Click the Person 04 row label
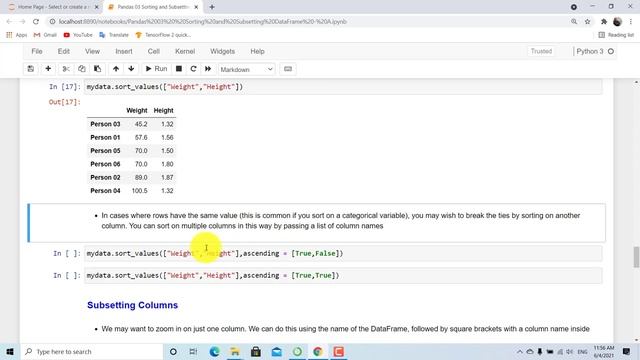Image resolution: width=640 pixels, height=360 pixels. tap(105, 191)
